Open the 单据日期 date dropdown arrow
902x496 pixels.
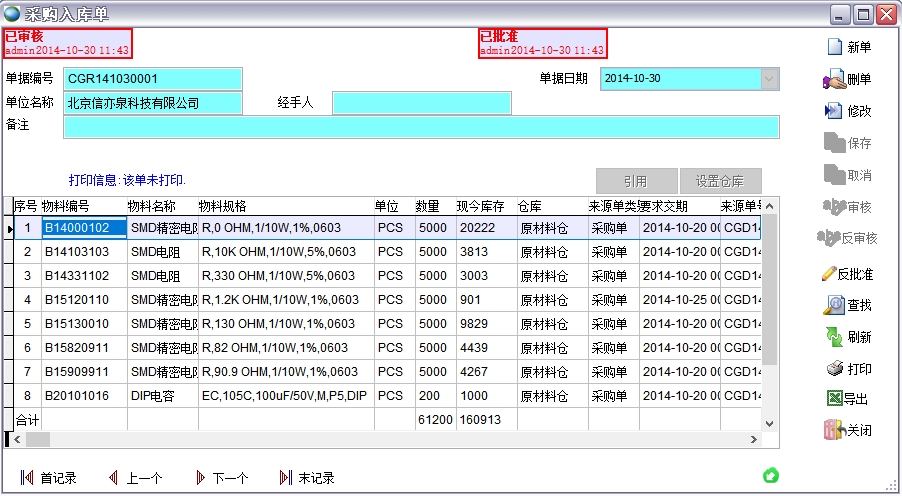pyautogui.click(x=769, y=79)
